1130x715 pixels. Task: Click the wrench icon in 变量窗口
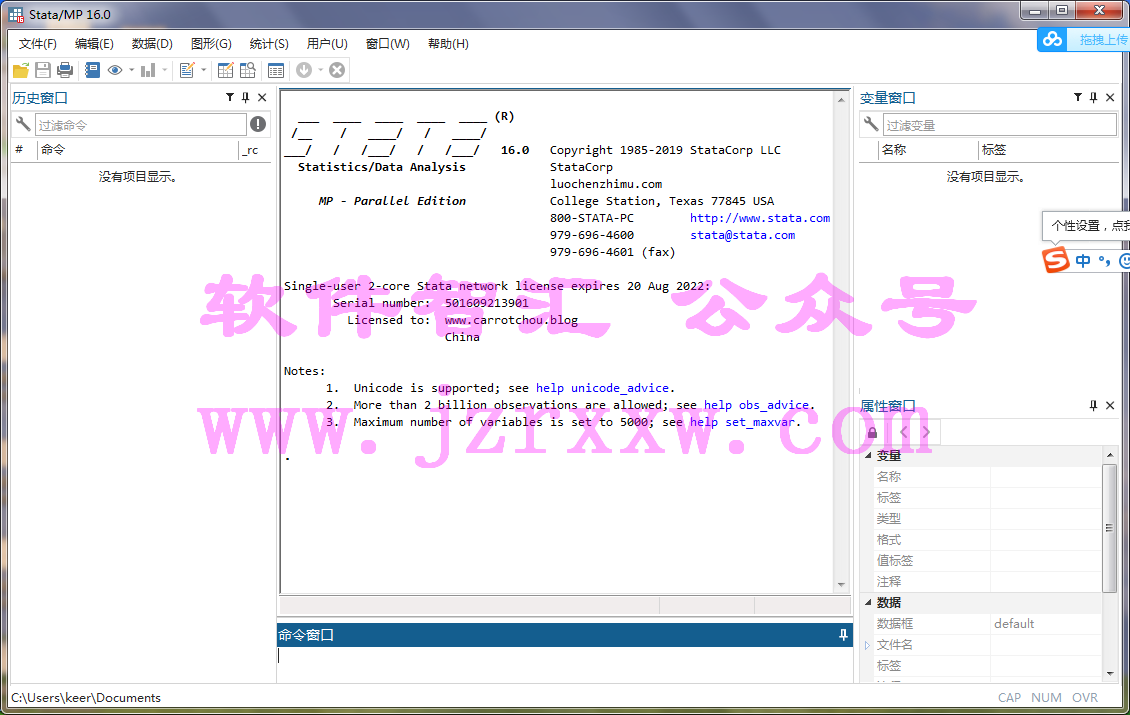871,124
